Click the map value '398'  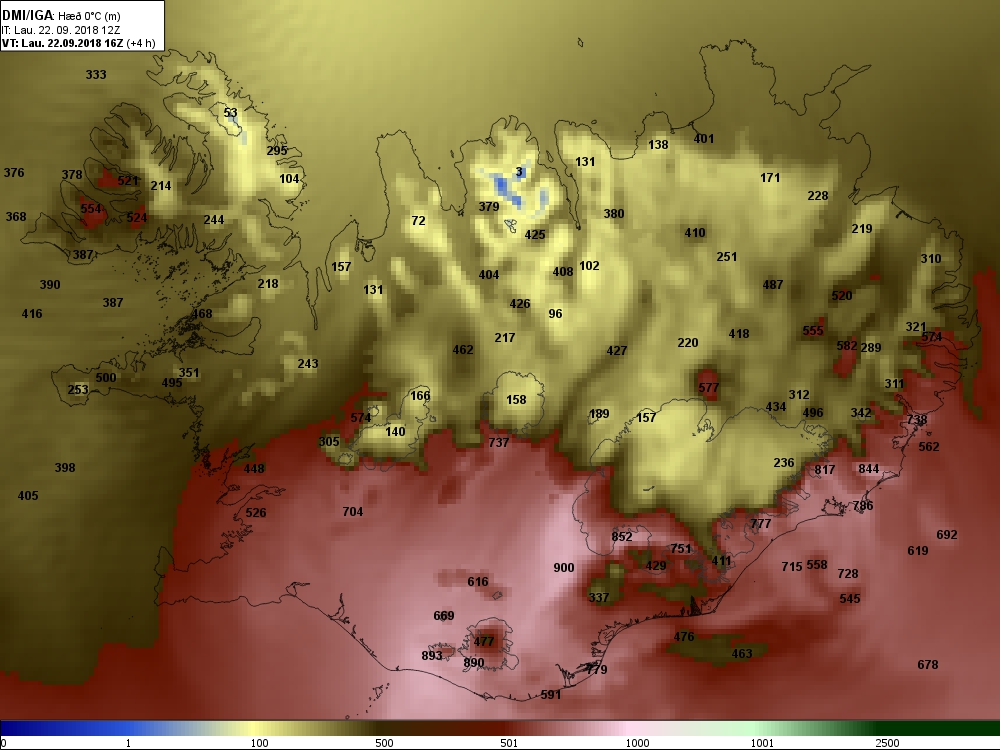pos(64,468)
